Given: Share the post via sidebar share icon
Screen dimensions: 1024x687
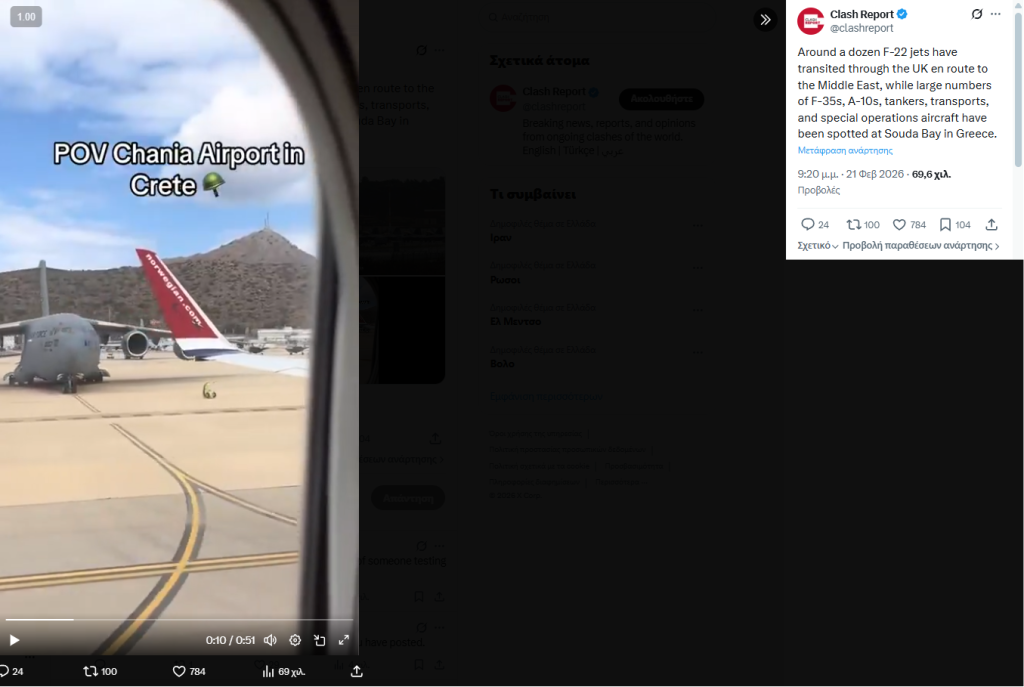Looking at the screenshot, I should pyautogui.click(x=991, y=225).
